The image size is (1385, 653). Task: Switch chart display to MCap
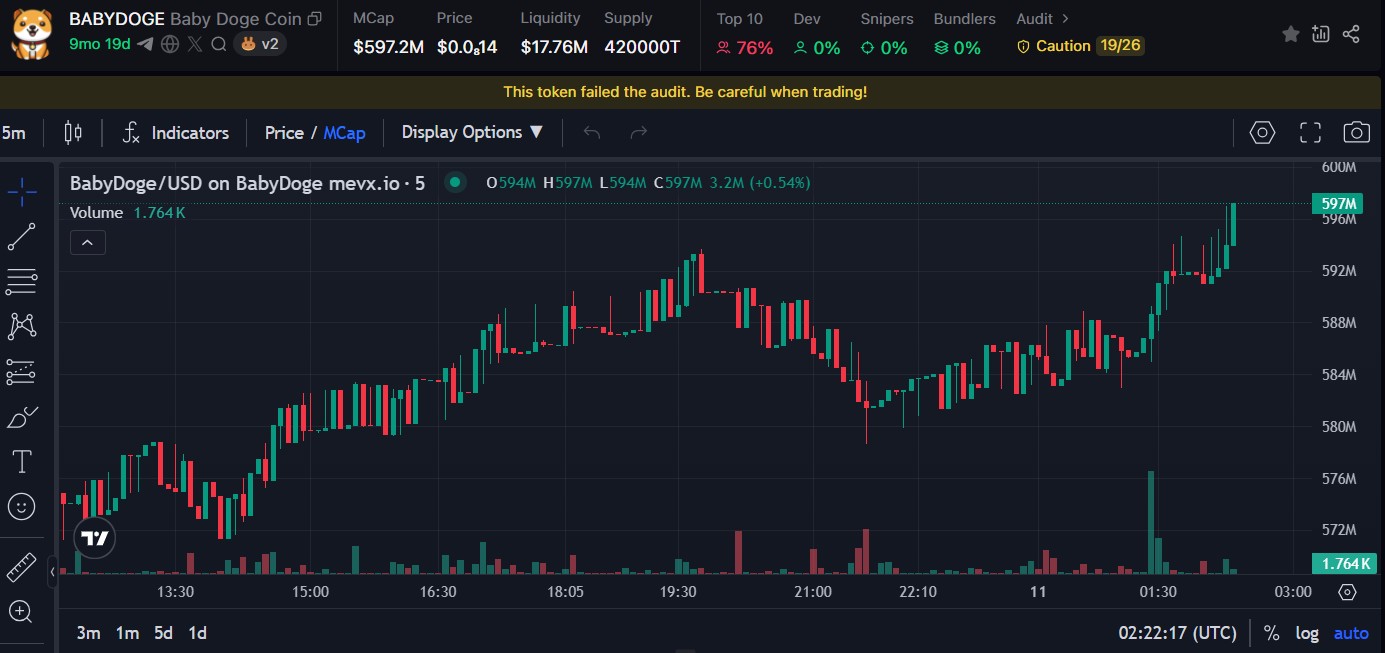(x=344, y=132)
